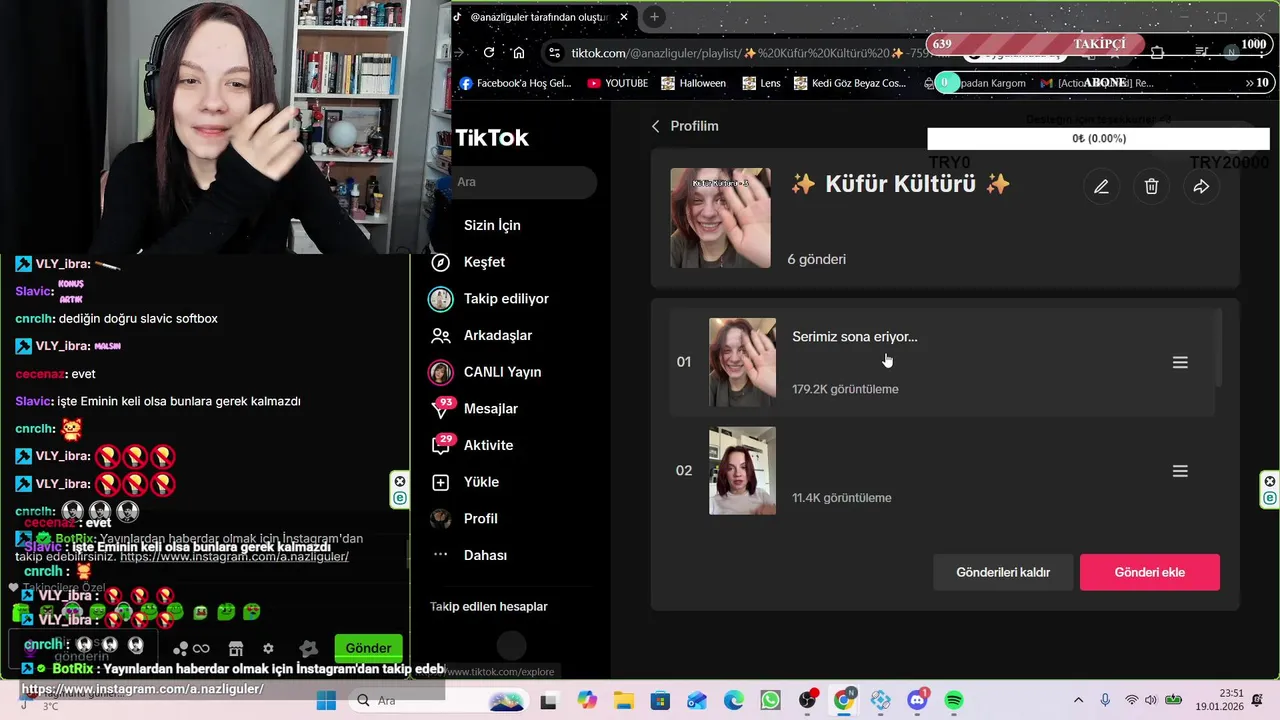Image resolution: width=1280 pixels, height=720 pixels.
Task: Reload the page in Chrome
Action: click(489, 52)
